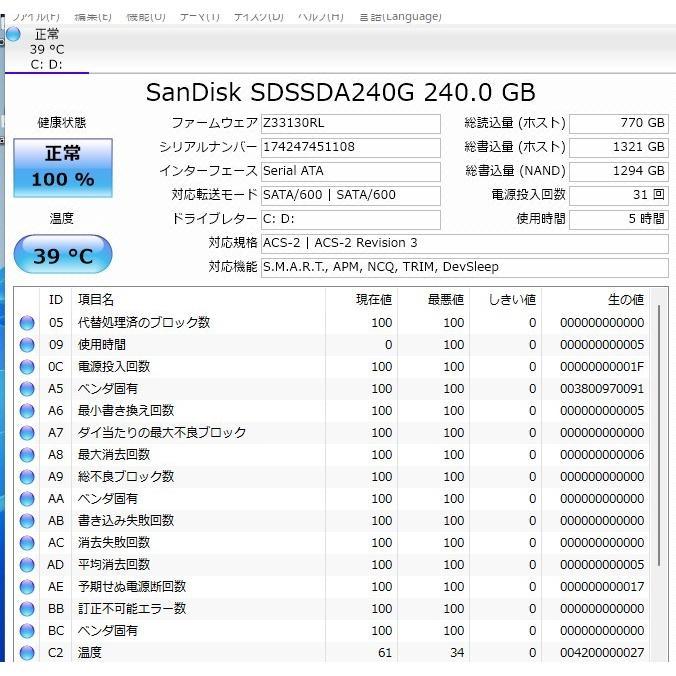This screenshot has width=676, height=676.
Task: Click the 最悪値 column header
Action: (x=433, y=300)
